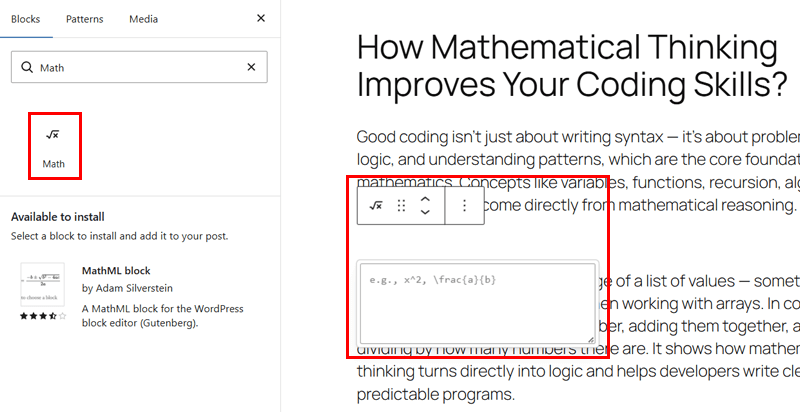Close the block inserter panel

(x=261, y=19)
